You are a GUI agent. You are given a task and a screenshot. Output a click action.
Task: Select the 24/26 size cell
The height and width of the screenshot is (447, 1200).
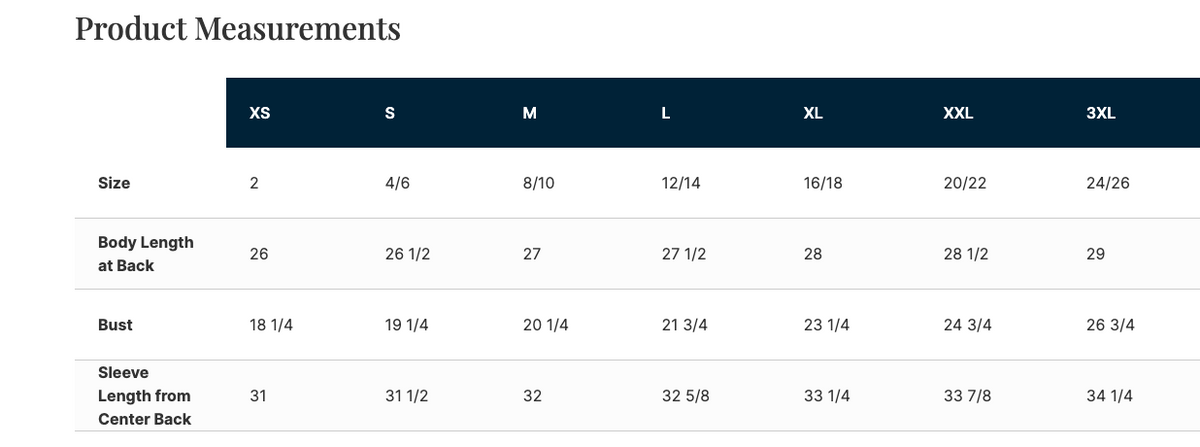(1108, 183)
